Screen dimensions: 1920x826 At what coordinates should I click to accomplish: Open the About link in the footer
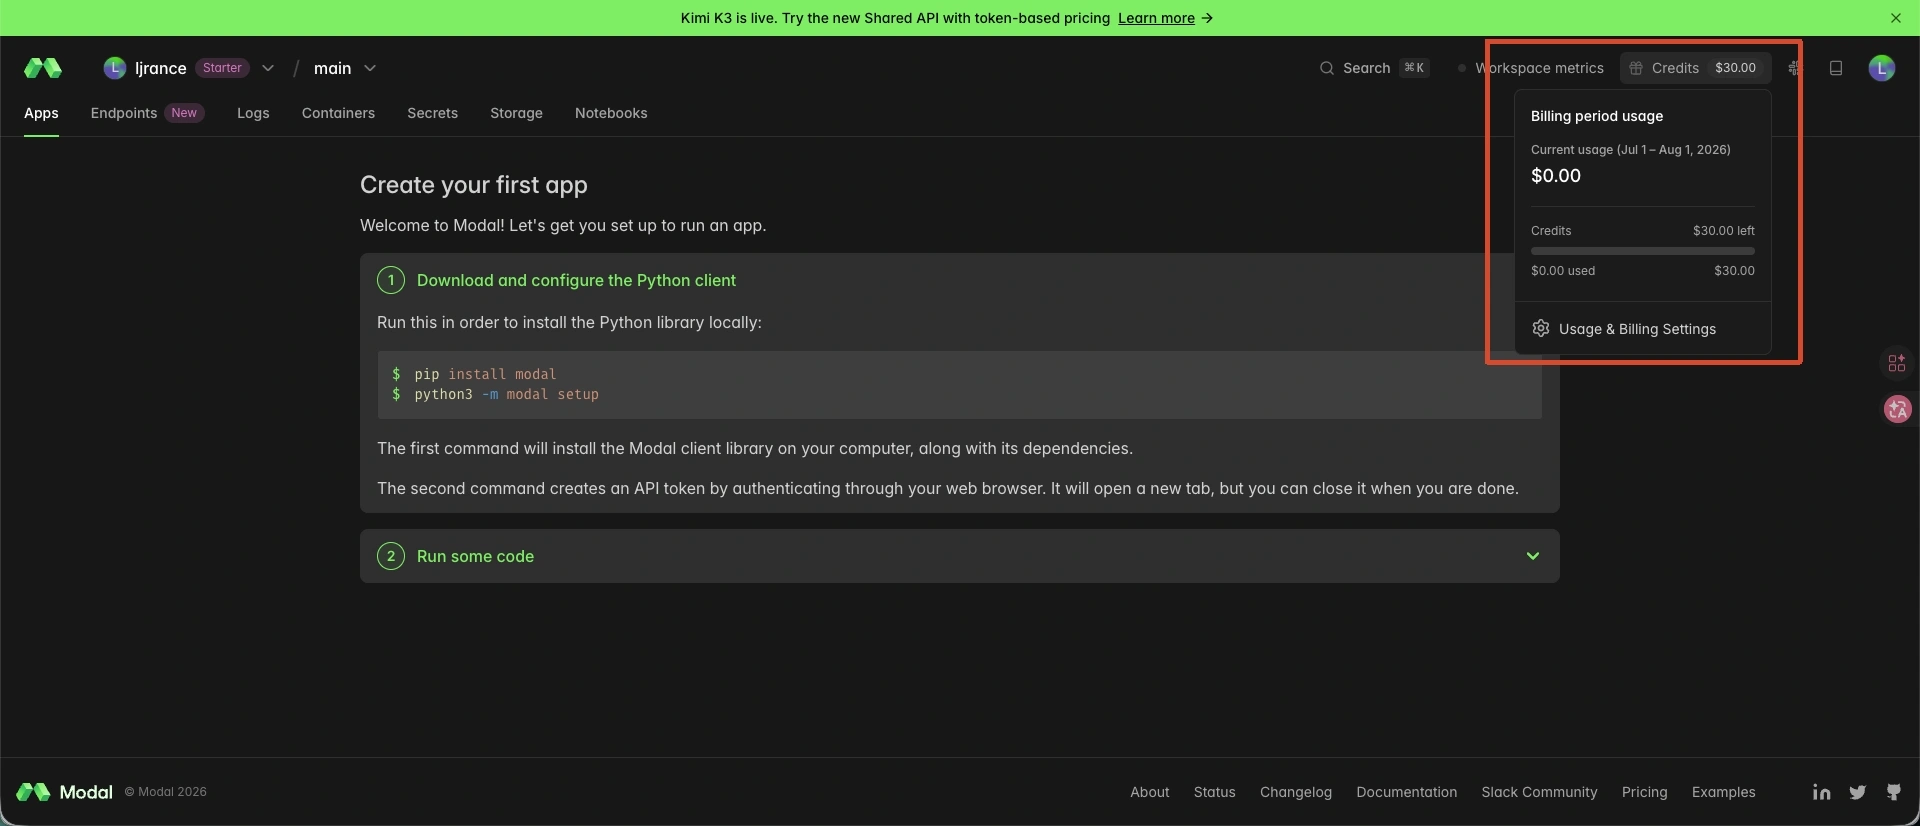(x=1149, y=792)
